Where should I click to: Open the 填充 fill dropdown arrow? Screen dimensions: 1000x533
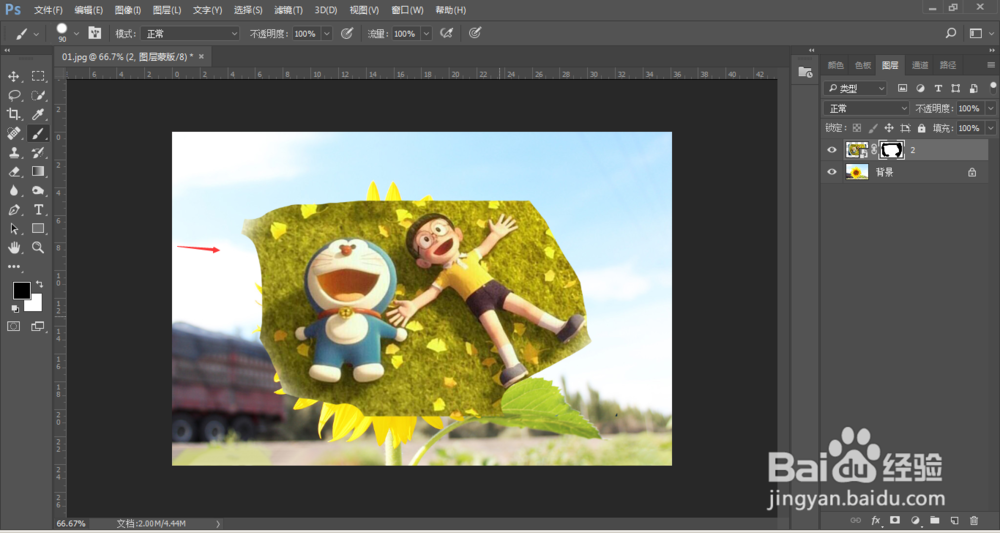990,128
